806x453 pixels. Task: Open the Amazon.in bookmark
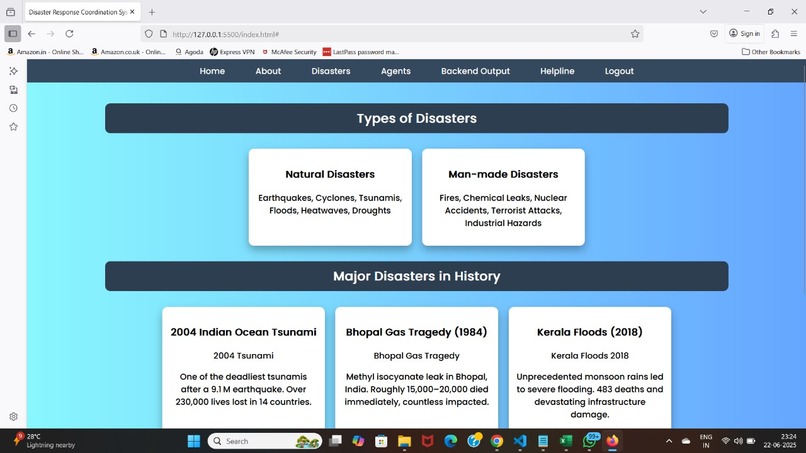(45, 52)
